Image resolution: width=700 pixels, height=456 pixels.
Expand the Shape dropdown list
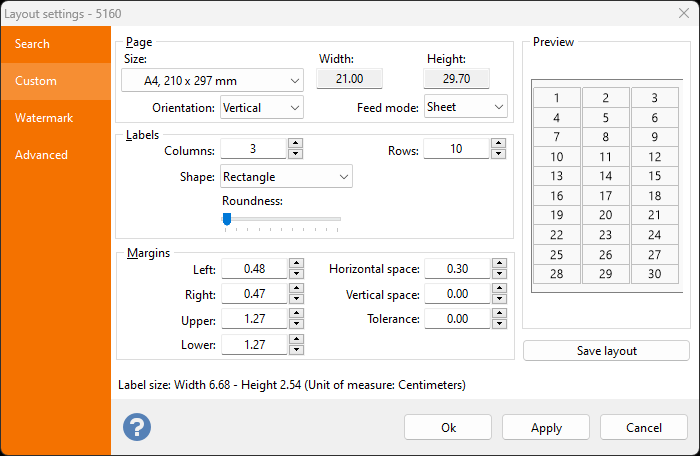286,177
